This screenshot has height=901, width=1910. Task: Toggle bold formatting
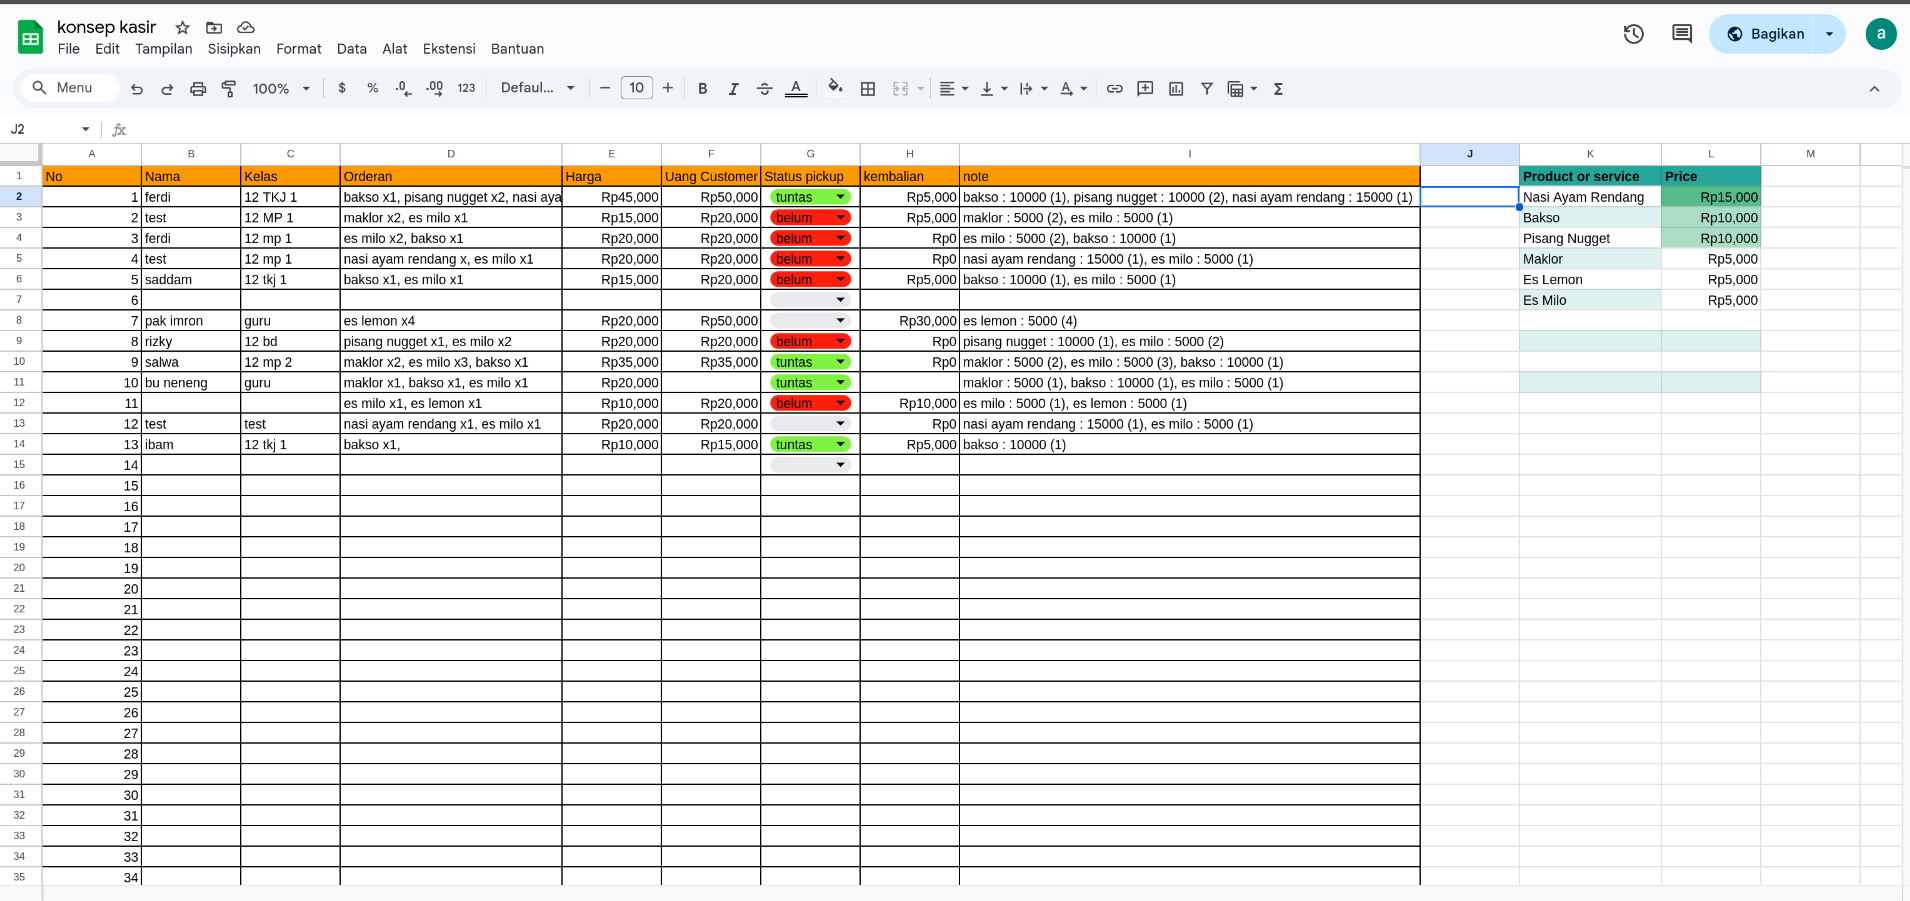point(703,89)
